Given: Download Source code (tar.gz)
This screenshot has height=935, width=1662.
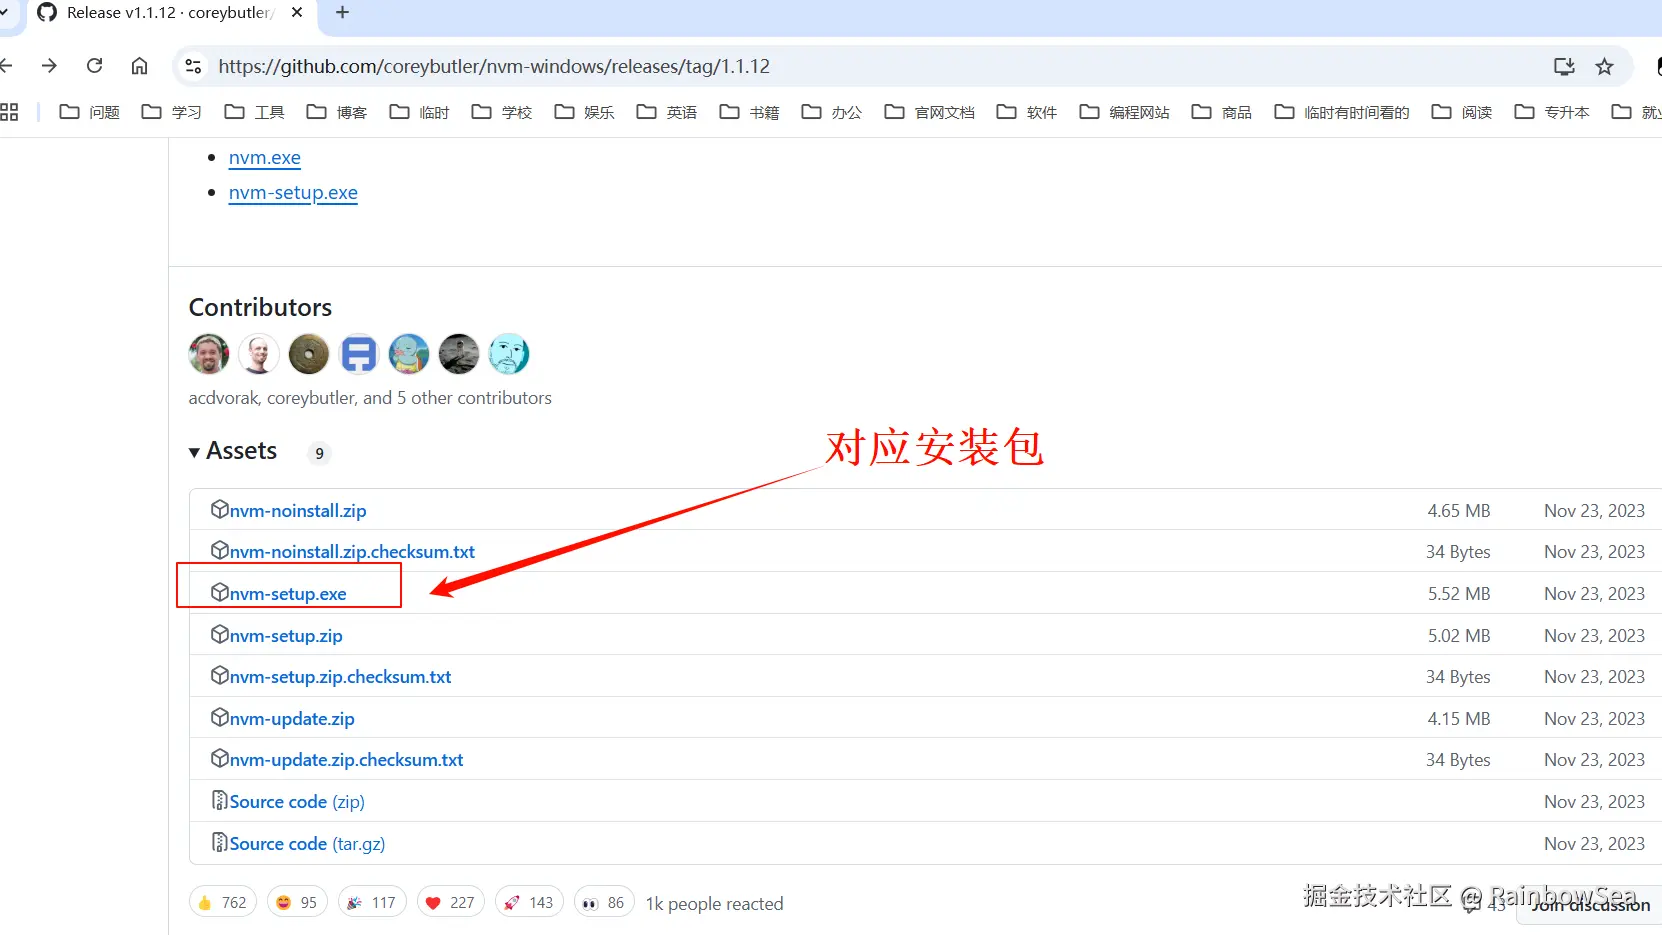Looking at the screenshot, I should (307, 844).
